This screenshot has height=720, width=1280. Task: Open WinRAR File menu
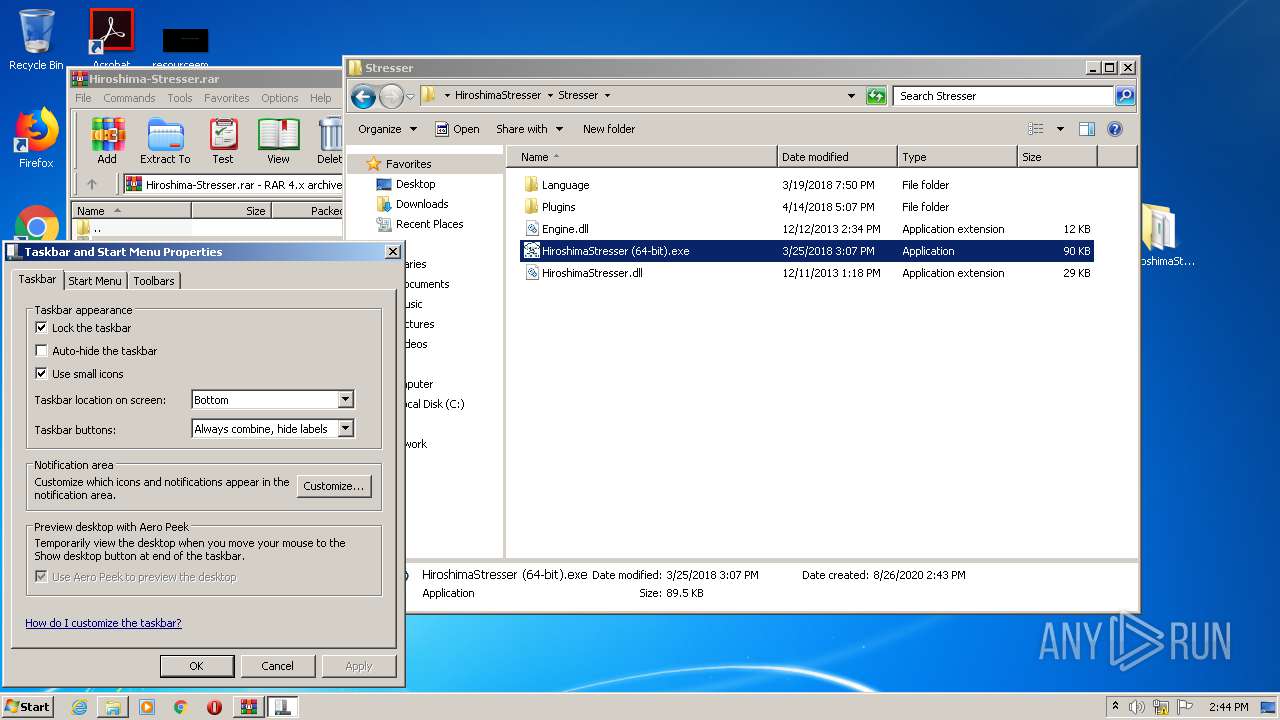tap(83, 98)
